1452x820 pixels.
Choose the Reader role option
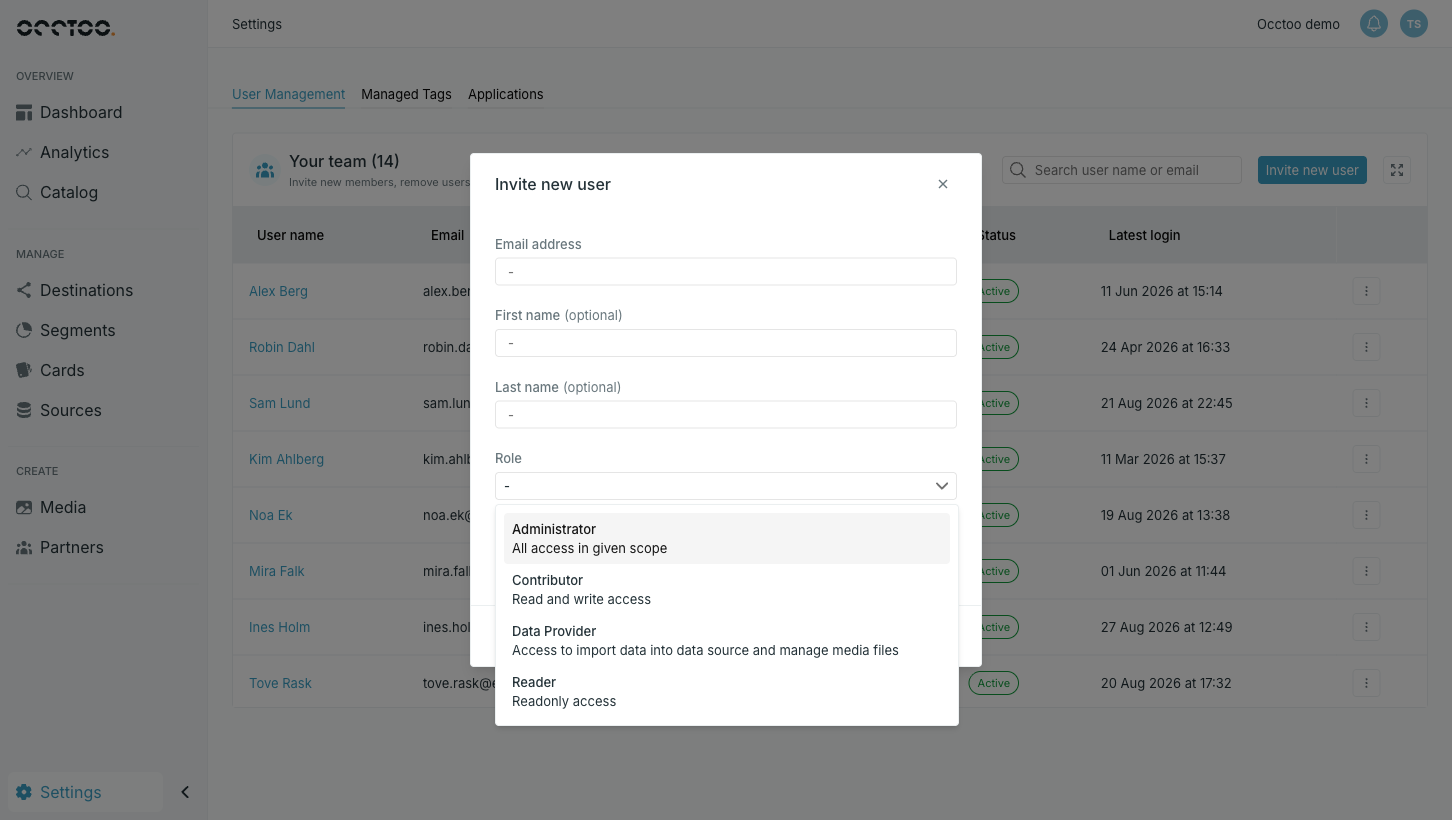point(727,691)
